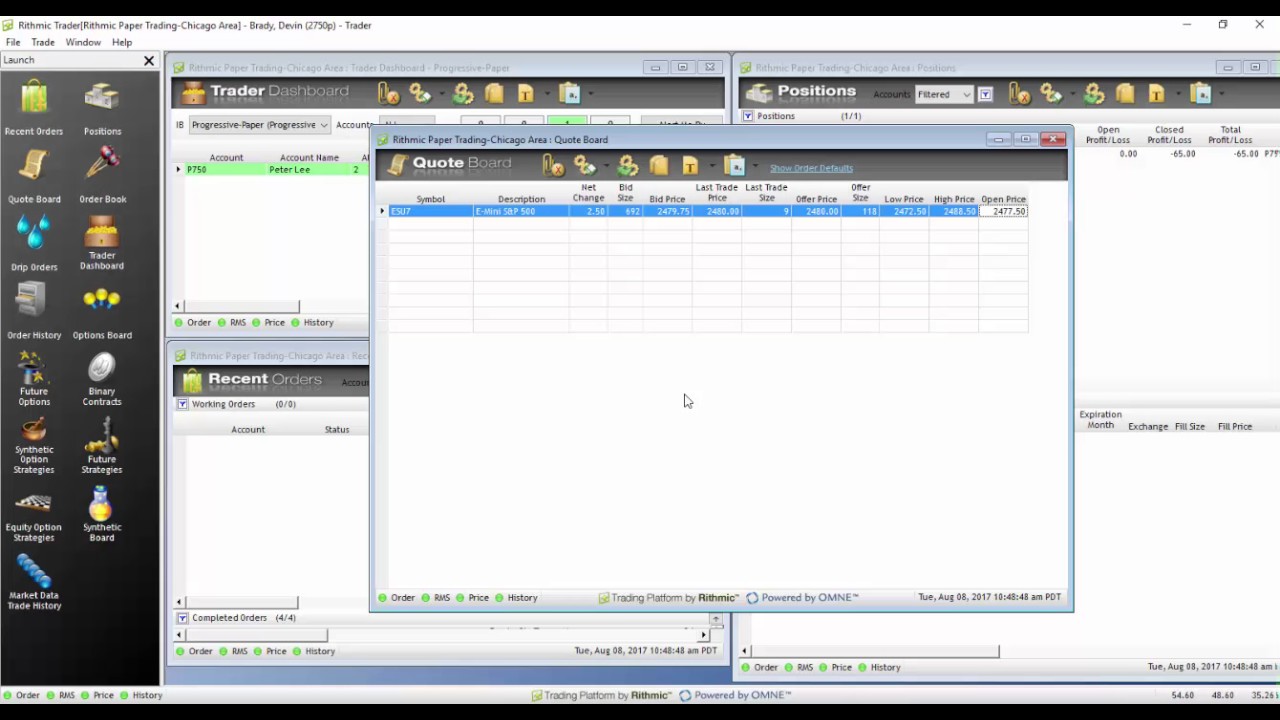Click Open Price value 2477.50

pyautogui.click(x=1003, y=211)
